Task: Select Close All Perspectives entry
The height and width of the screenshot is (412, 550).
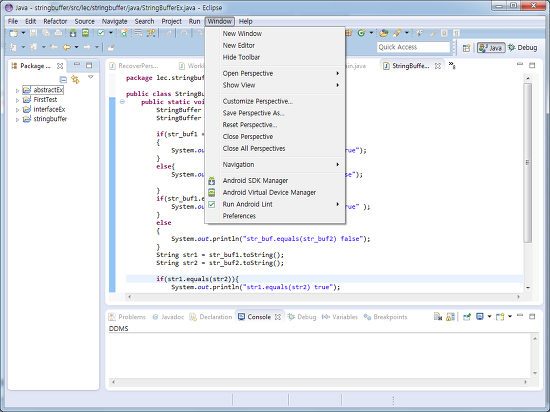Action: pyautogui.click(x=275, y=149)
